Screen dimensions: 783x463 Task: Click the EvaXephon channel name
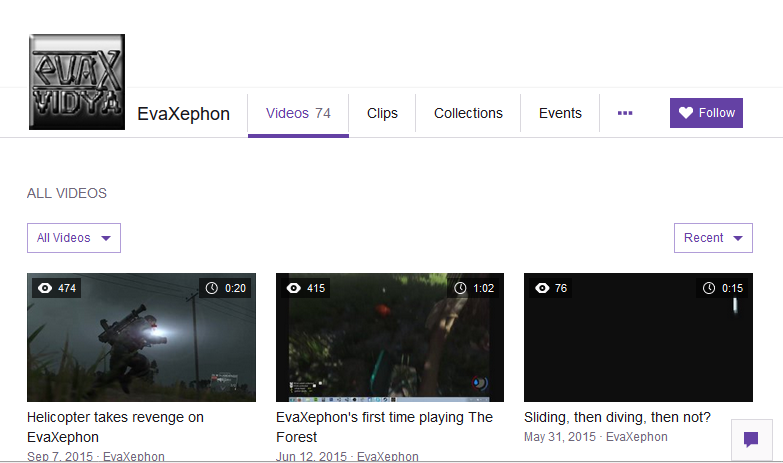pyautogui.click(x=183, y=114)
